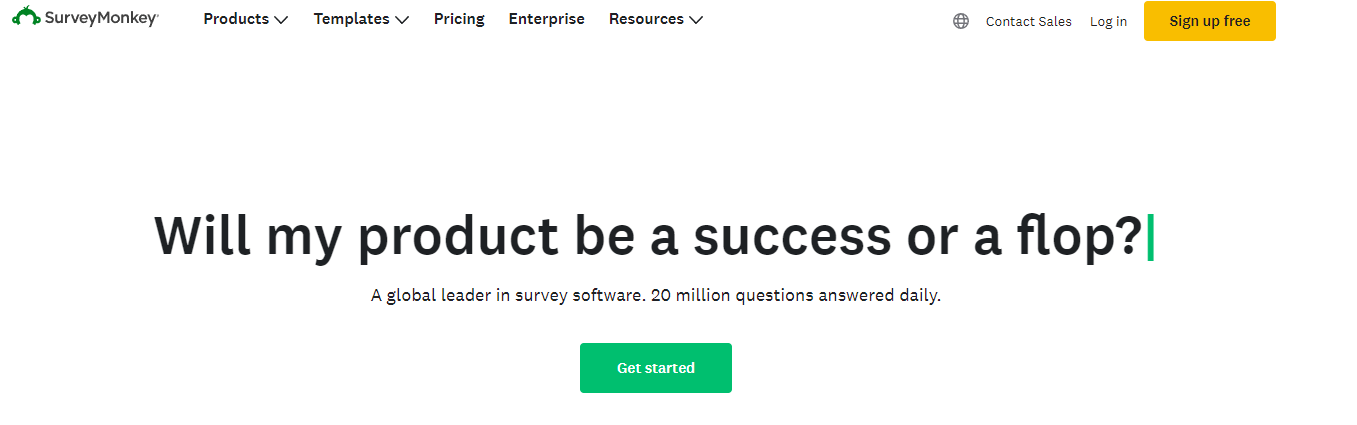The width and height of the screenshot is (1357, 425).
Task: Open the Resources menu label
Action: (646, 19)
